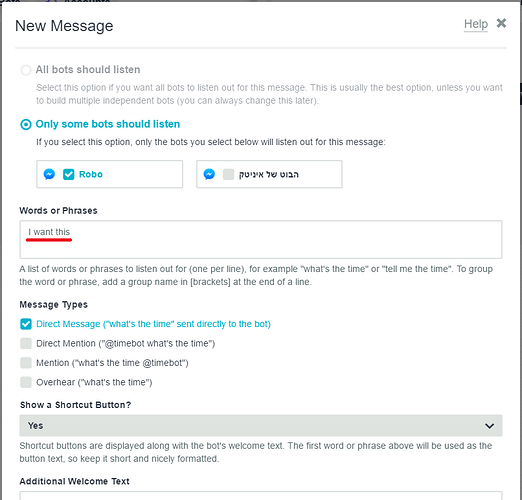Screen dimensions: 522x500
Task: Select Only some bots should listen
Action: [x=26, y=124]
